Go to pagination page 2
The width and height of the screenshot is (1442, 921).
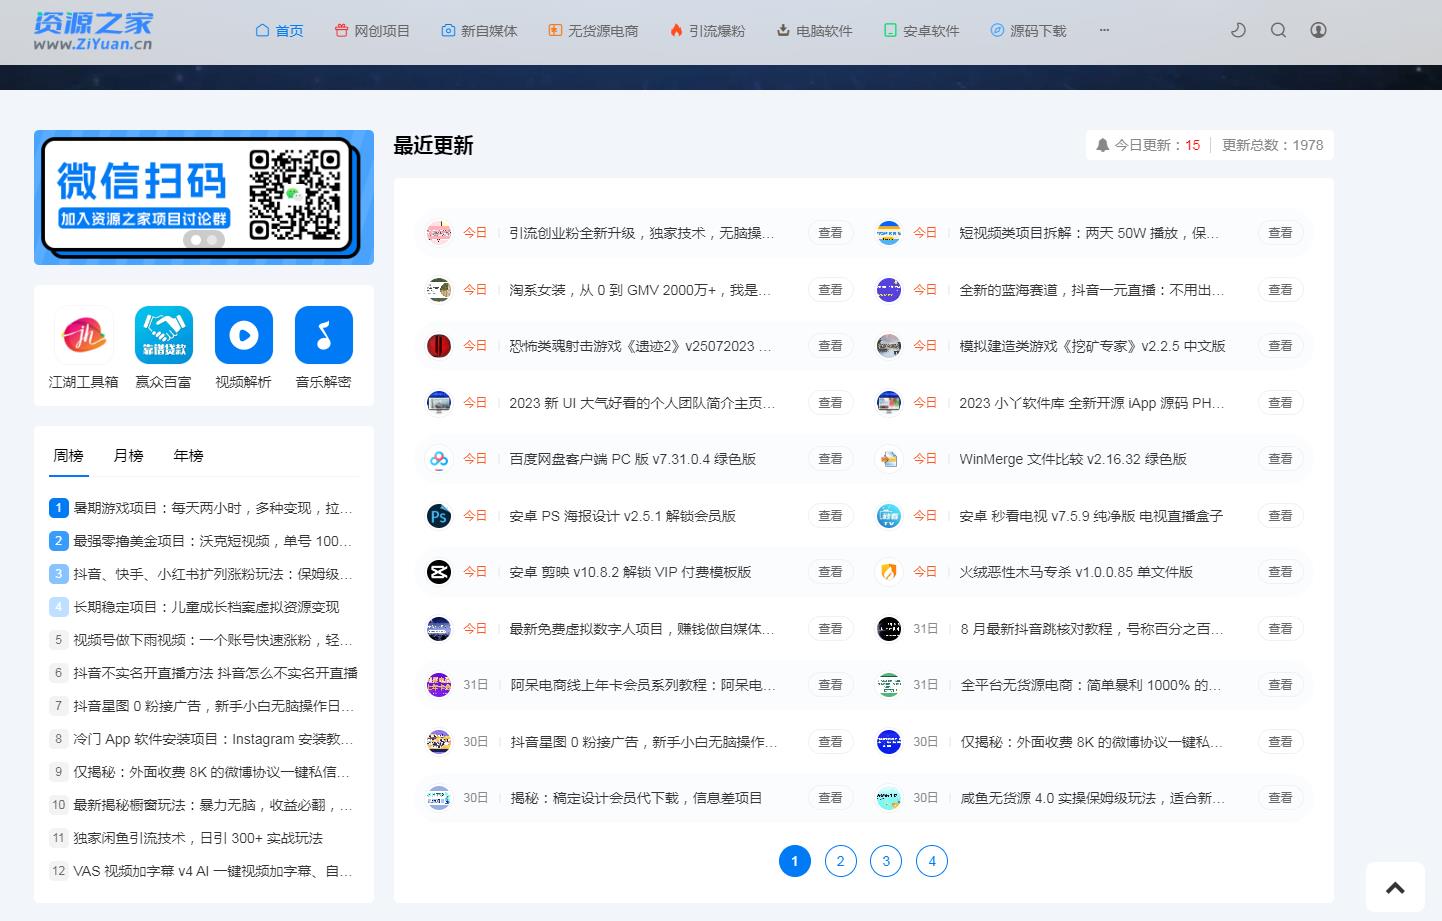click(x=841, y=861)
